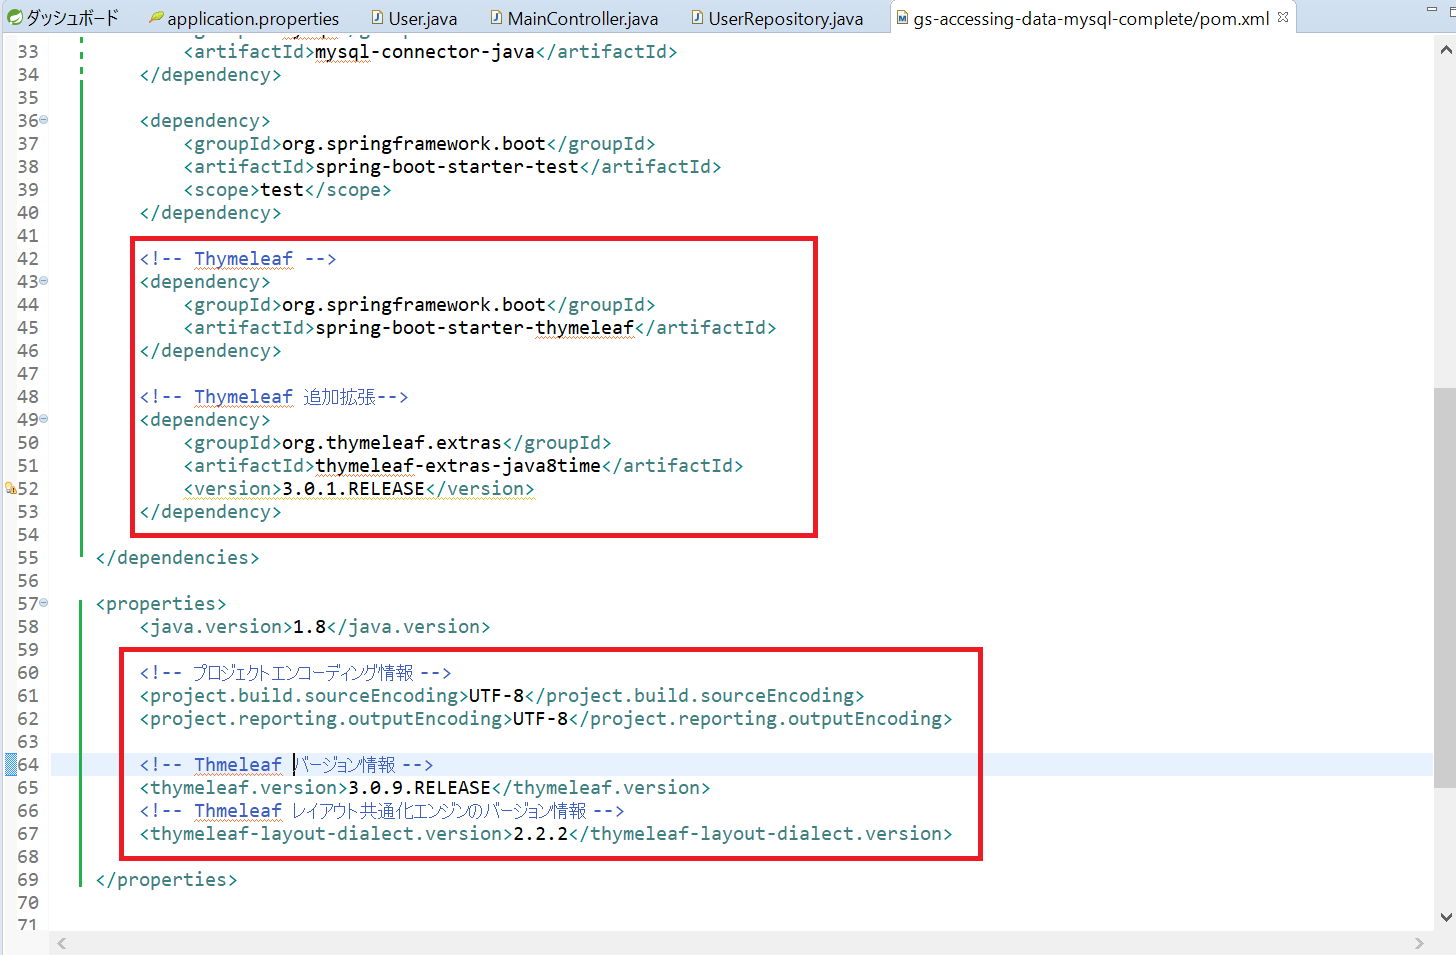Viewport: 1456px width, 955px height.
Task: Fold the thymeleaf-extras dependency at line 49
Action: [44, 419]
